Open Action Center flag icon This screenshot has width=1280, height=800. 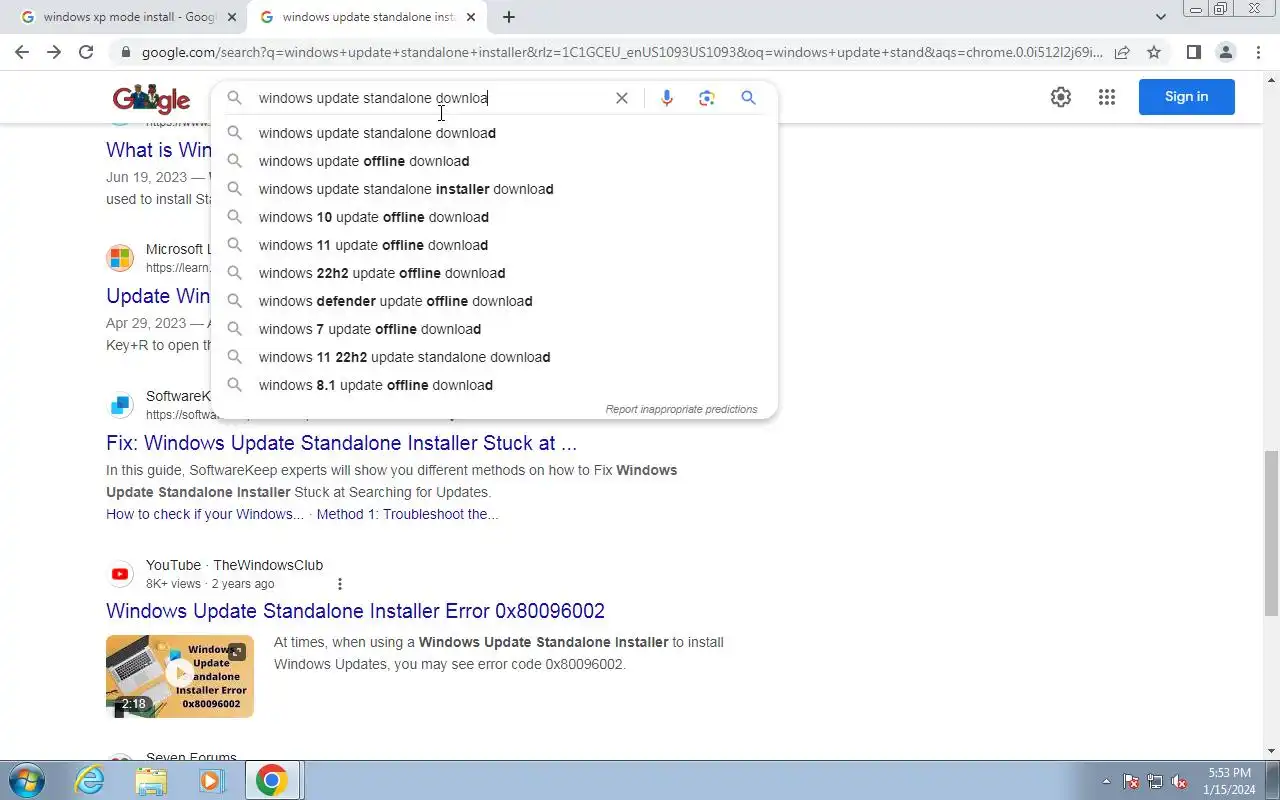pos(1131,781)
